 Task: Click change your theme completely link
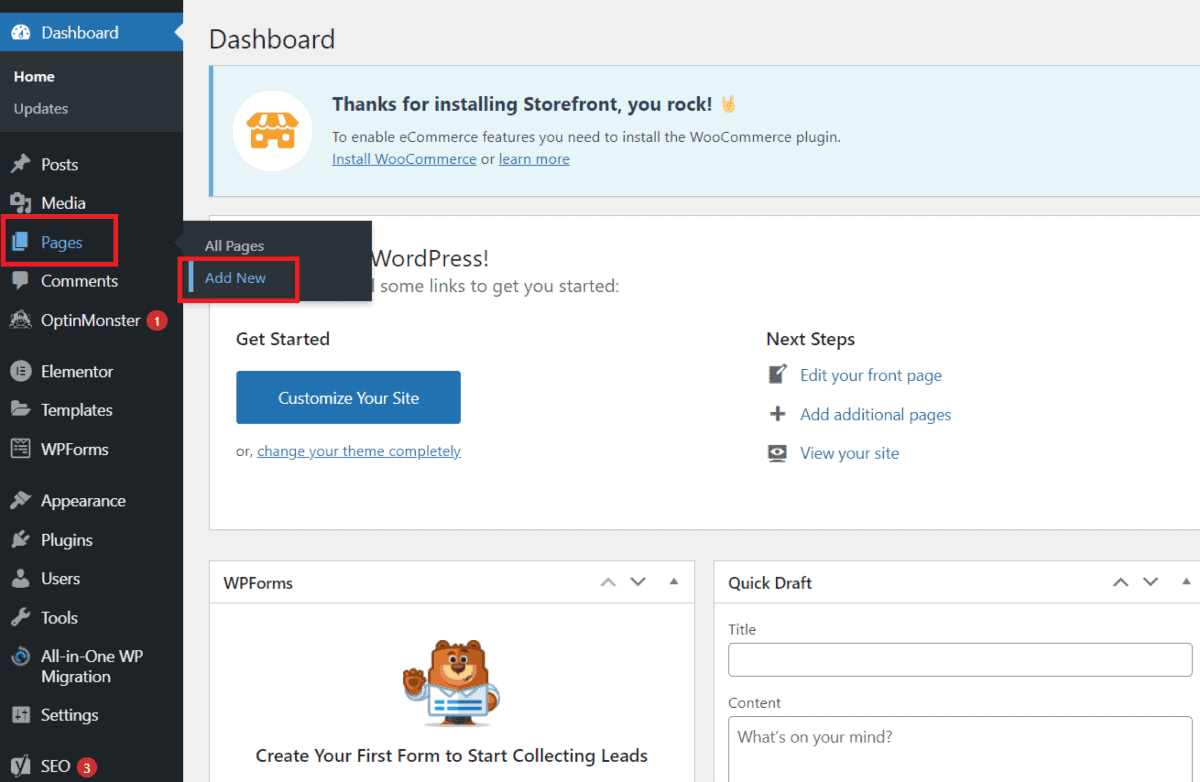[359, 451]
